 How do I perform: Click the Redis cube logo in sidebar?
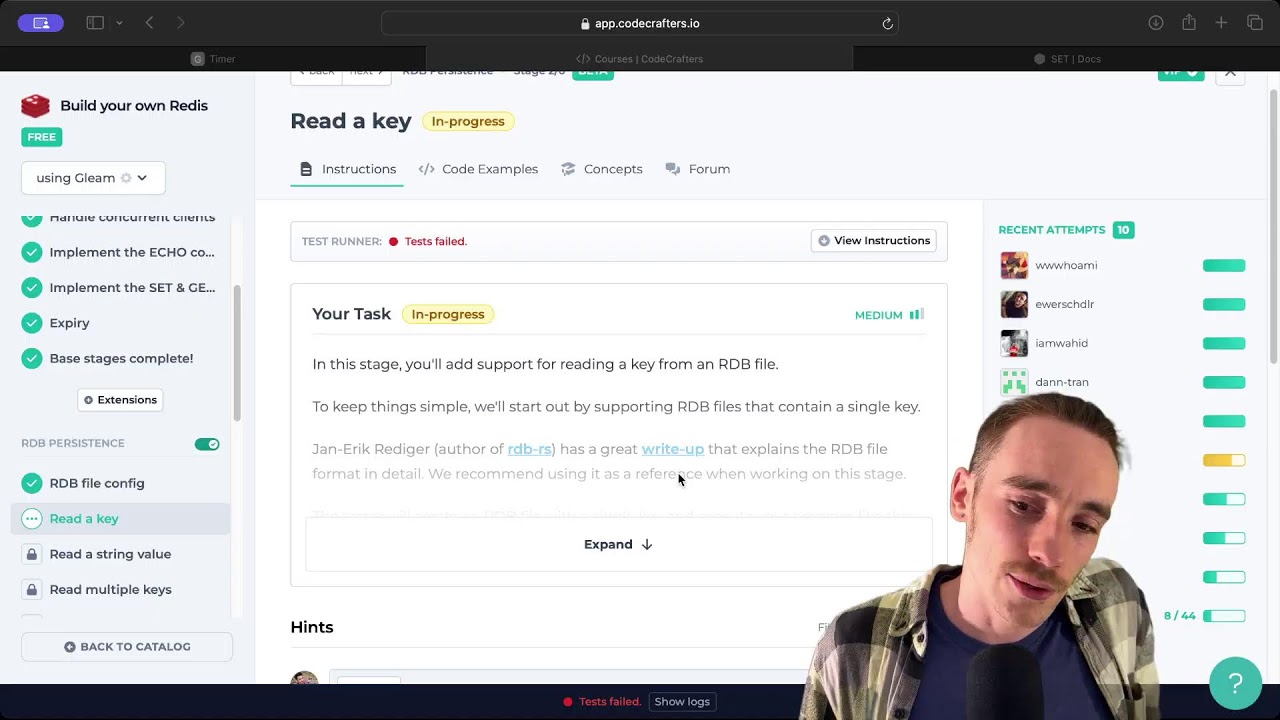tap(35, 105)
